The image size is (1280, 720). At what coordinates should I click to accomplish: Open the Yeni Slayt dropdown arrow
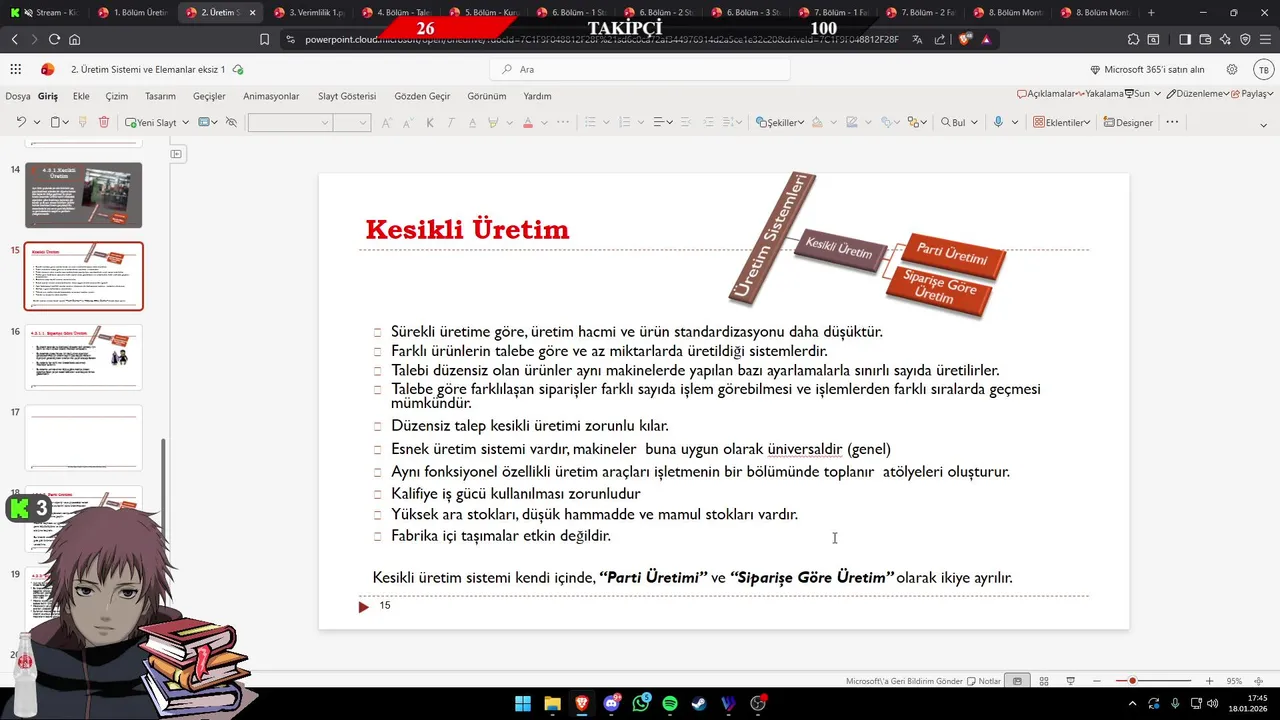pos(185,122)
